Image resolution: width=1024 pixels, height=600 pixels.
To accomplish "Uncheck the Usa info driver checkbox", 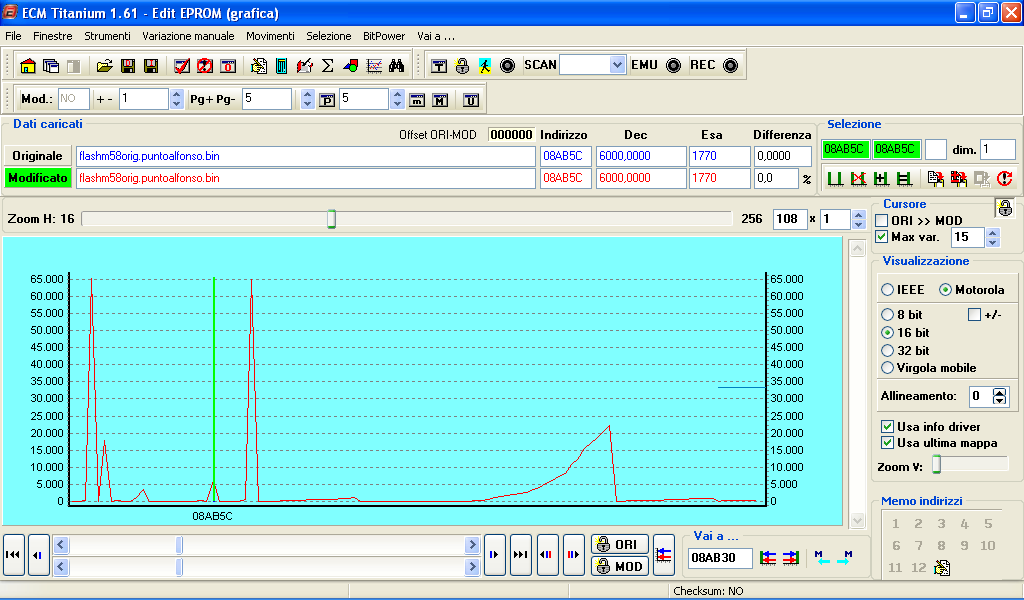I will 887,427.
